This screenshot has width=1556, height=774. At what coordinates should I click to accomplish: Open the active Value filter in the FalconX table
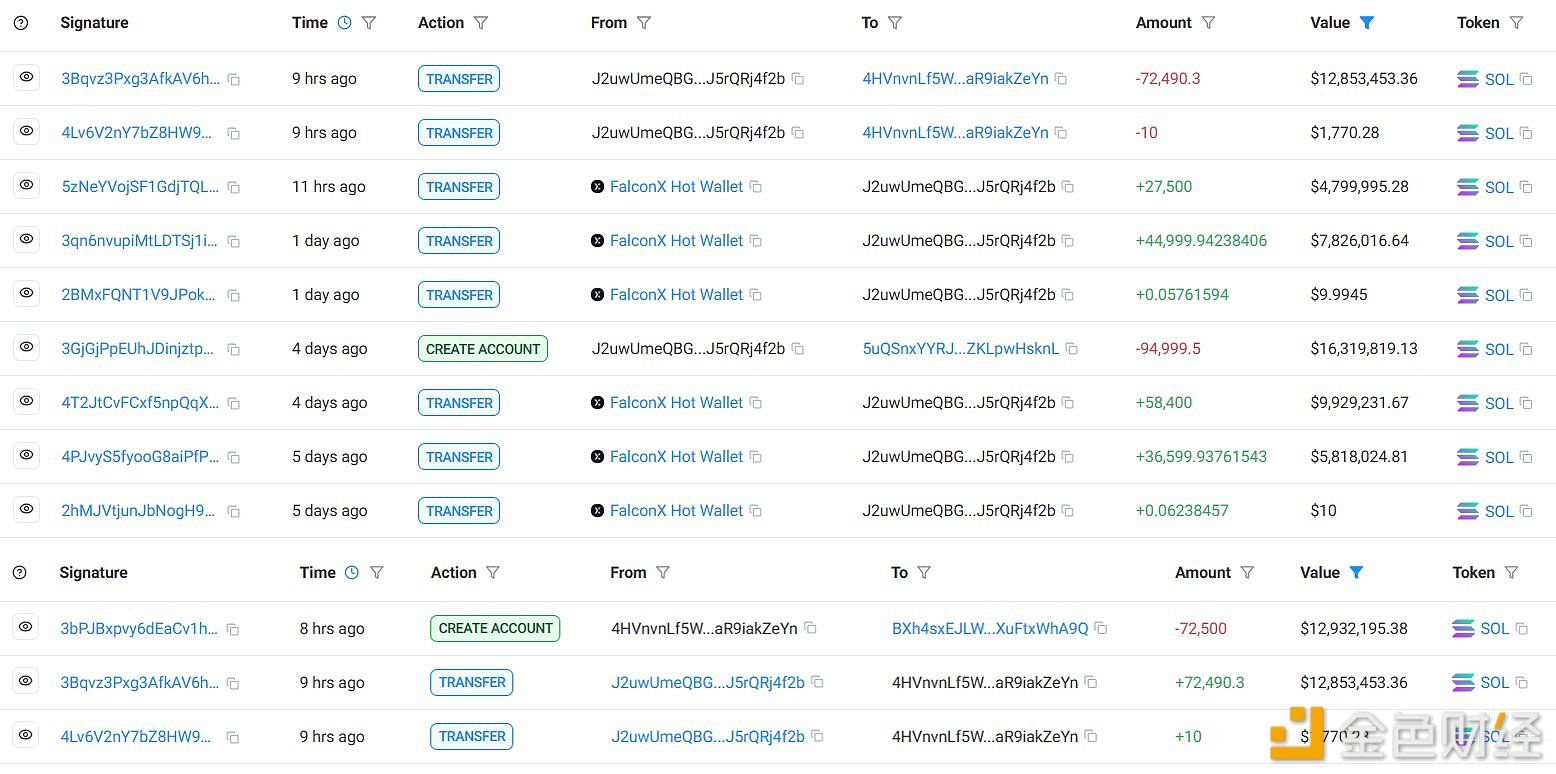tap(1367, 22)
